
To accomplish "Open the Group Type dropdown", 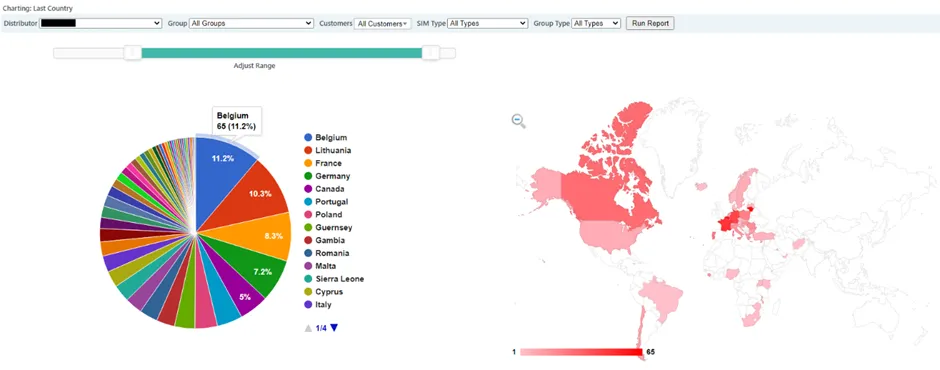I will [x=596, y=23].
